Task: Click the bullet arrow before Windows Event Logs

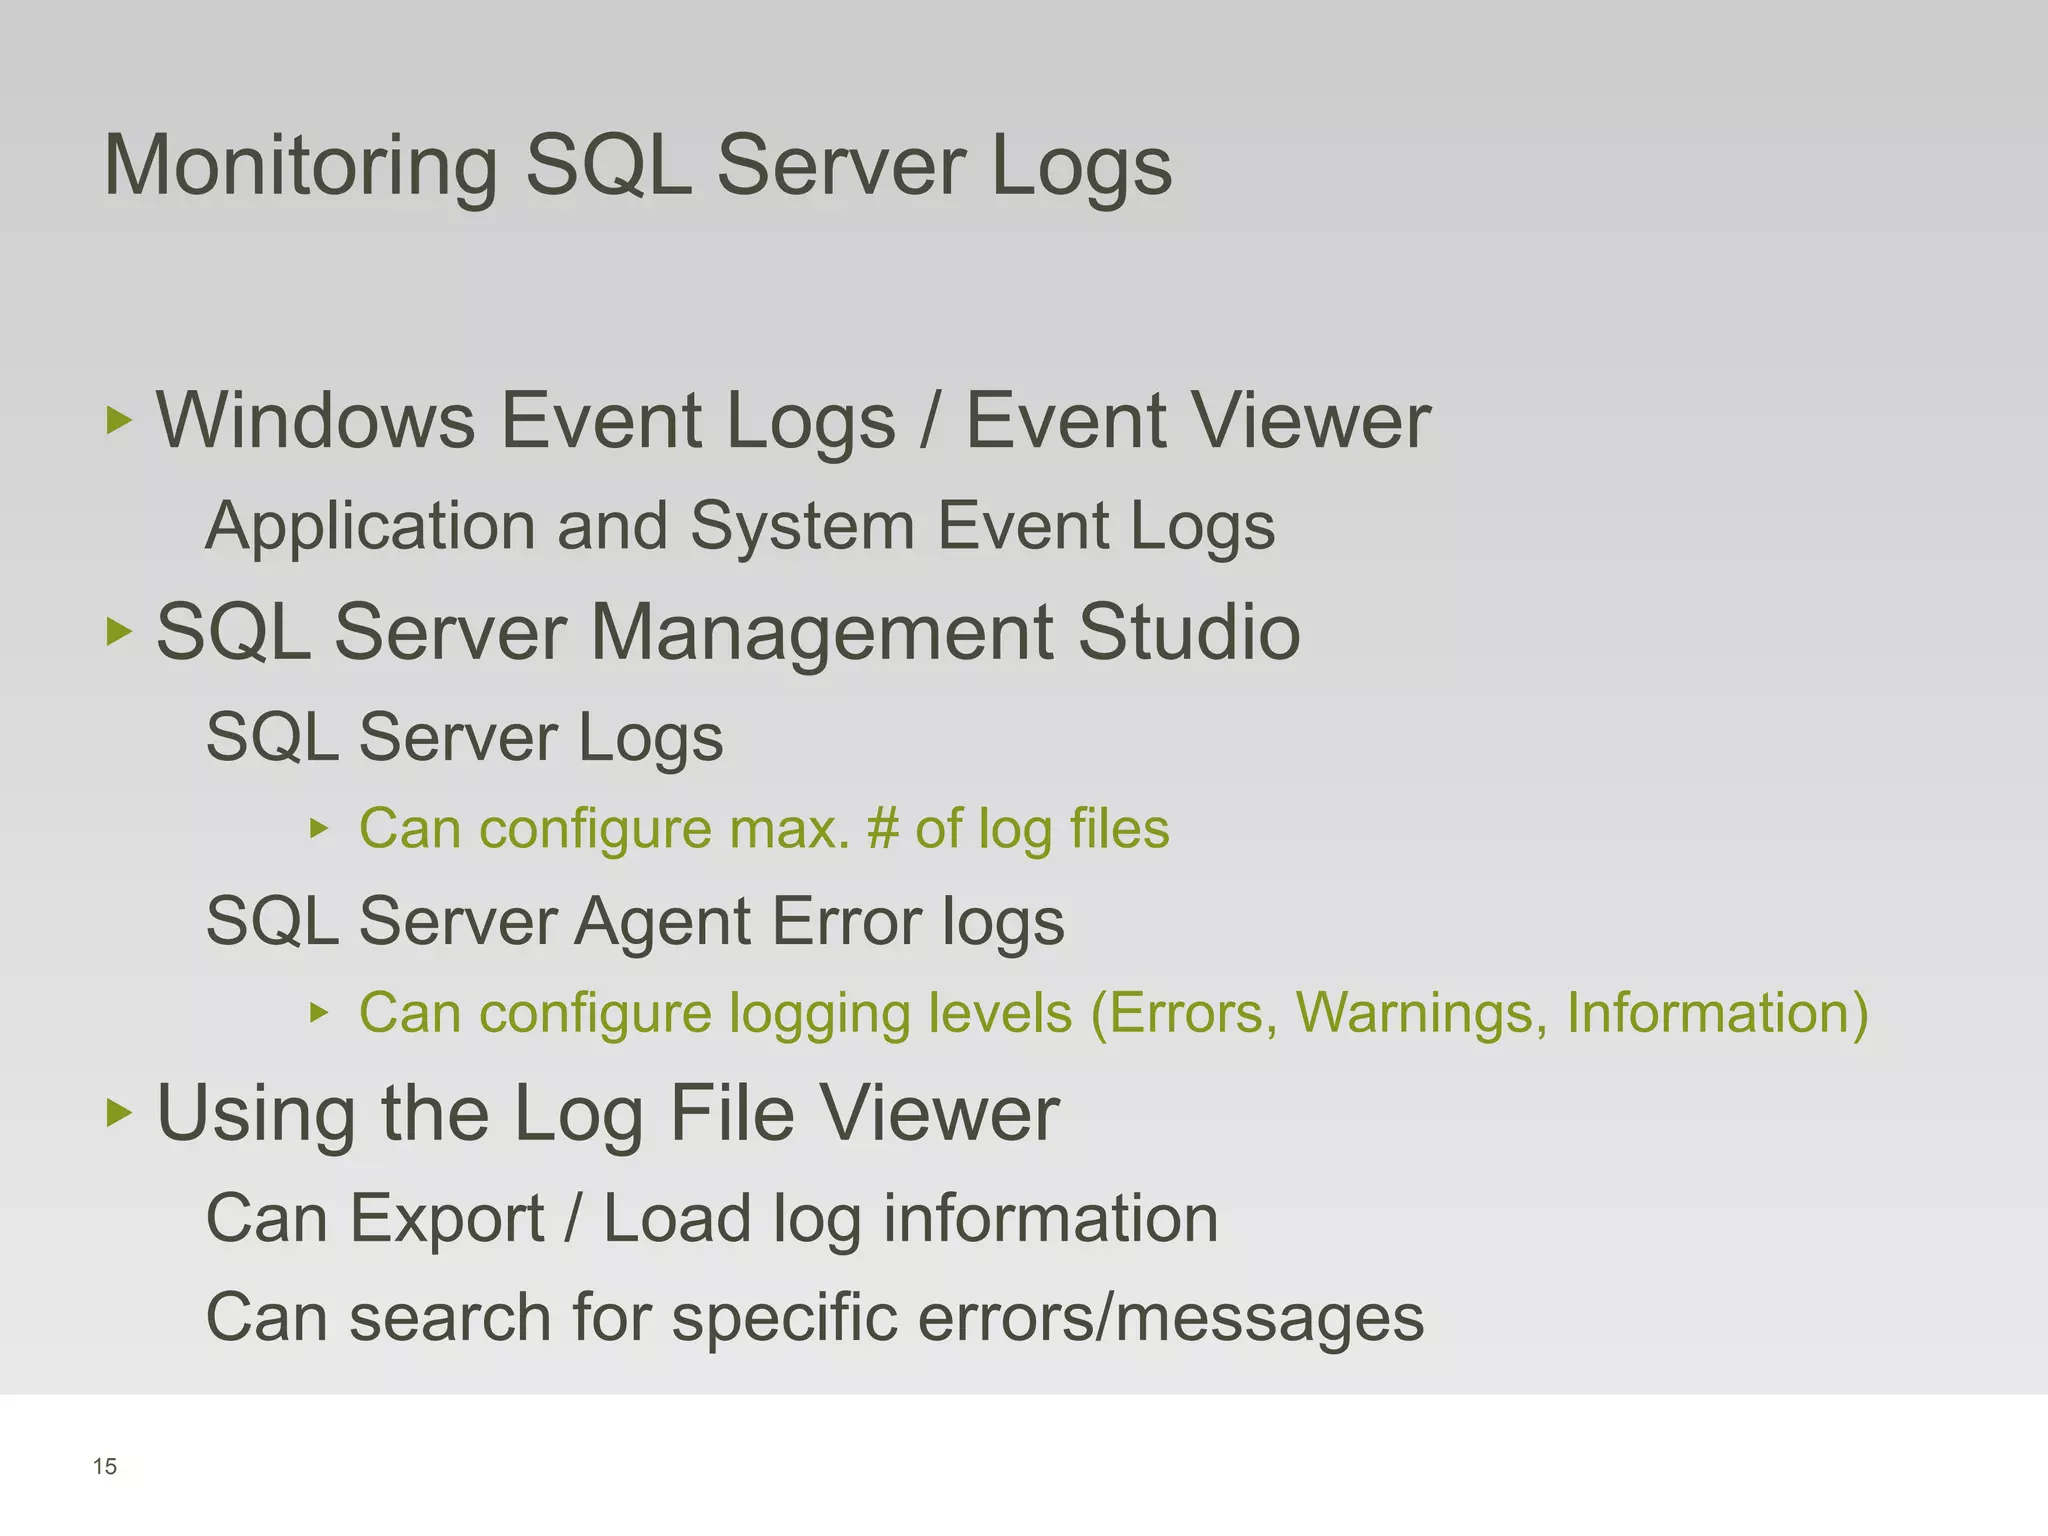Action: [119, 421]
